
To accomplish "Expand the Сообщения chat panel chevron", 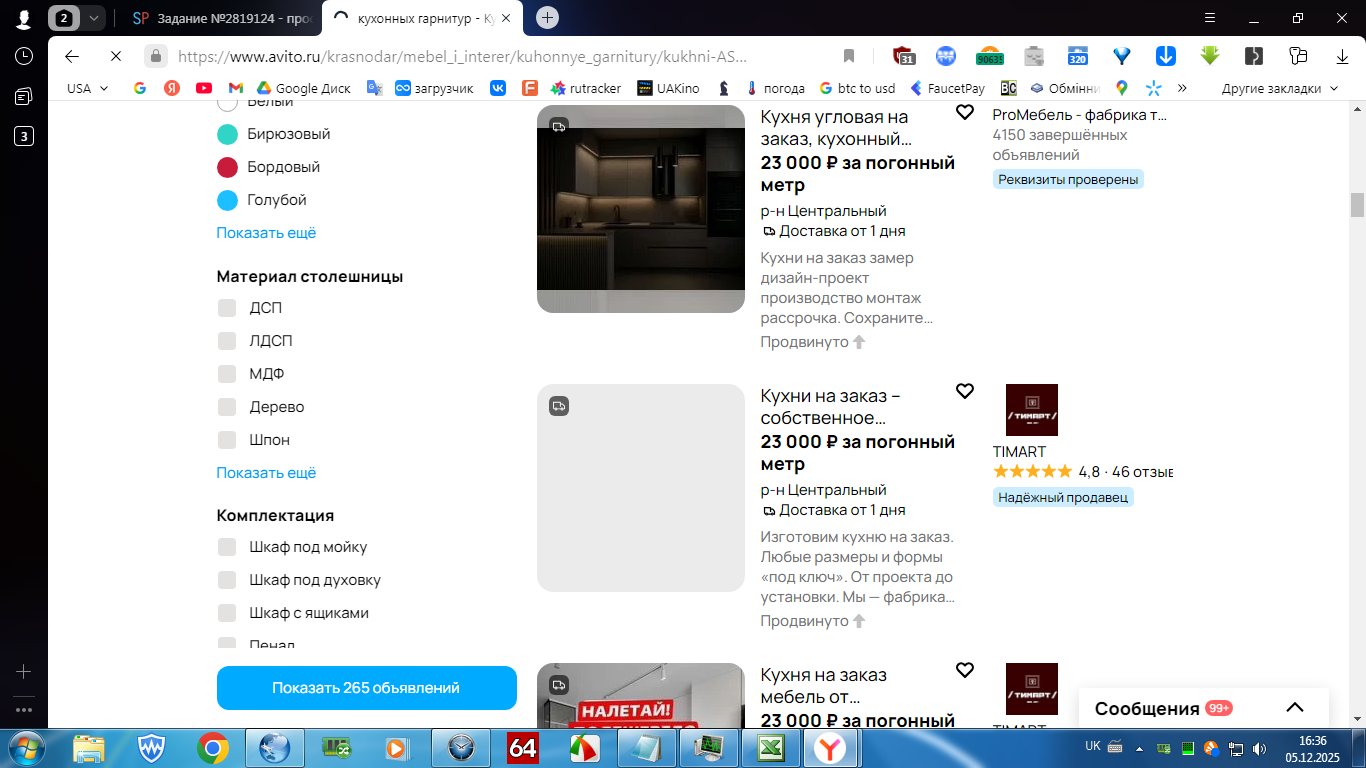I will click(1295, 708).
